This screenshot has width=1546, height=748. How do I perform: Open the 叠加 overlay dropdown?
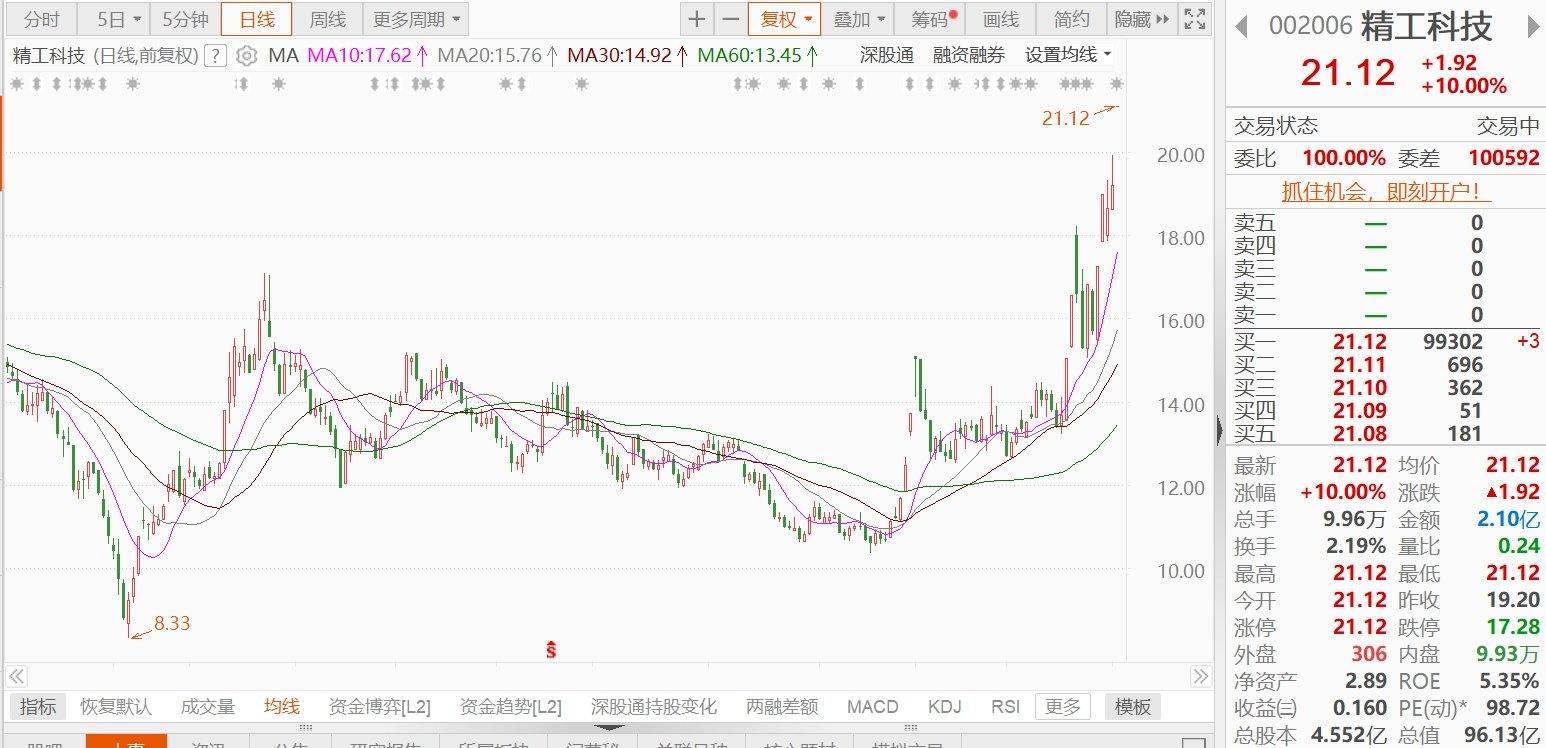coord(858,19)
